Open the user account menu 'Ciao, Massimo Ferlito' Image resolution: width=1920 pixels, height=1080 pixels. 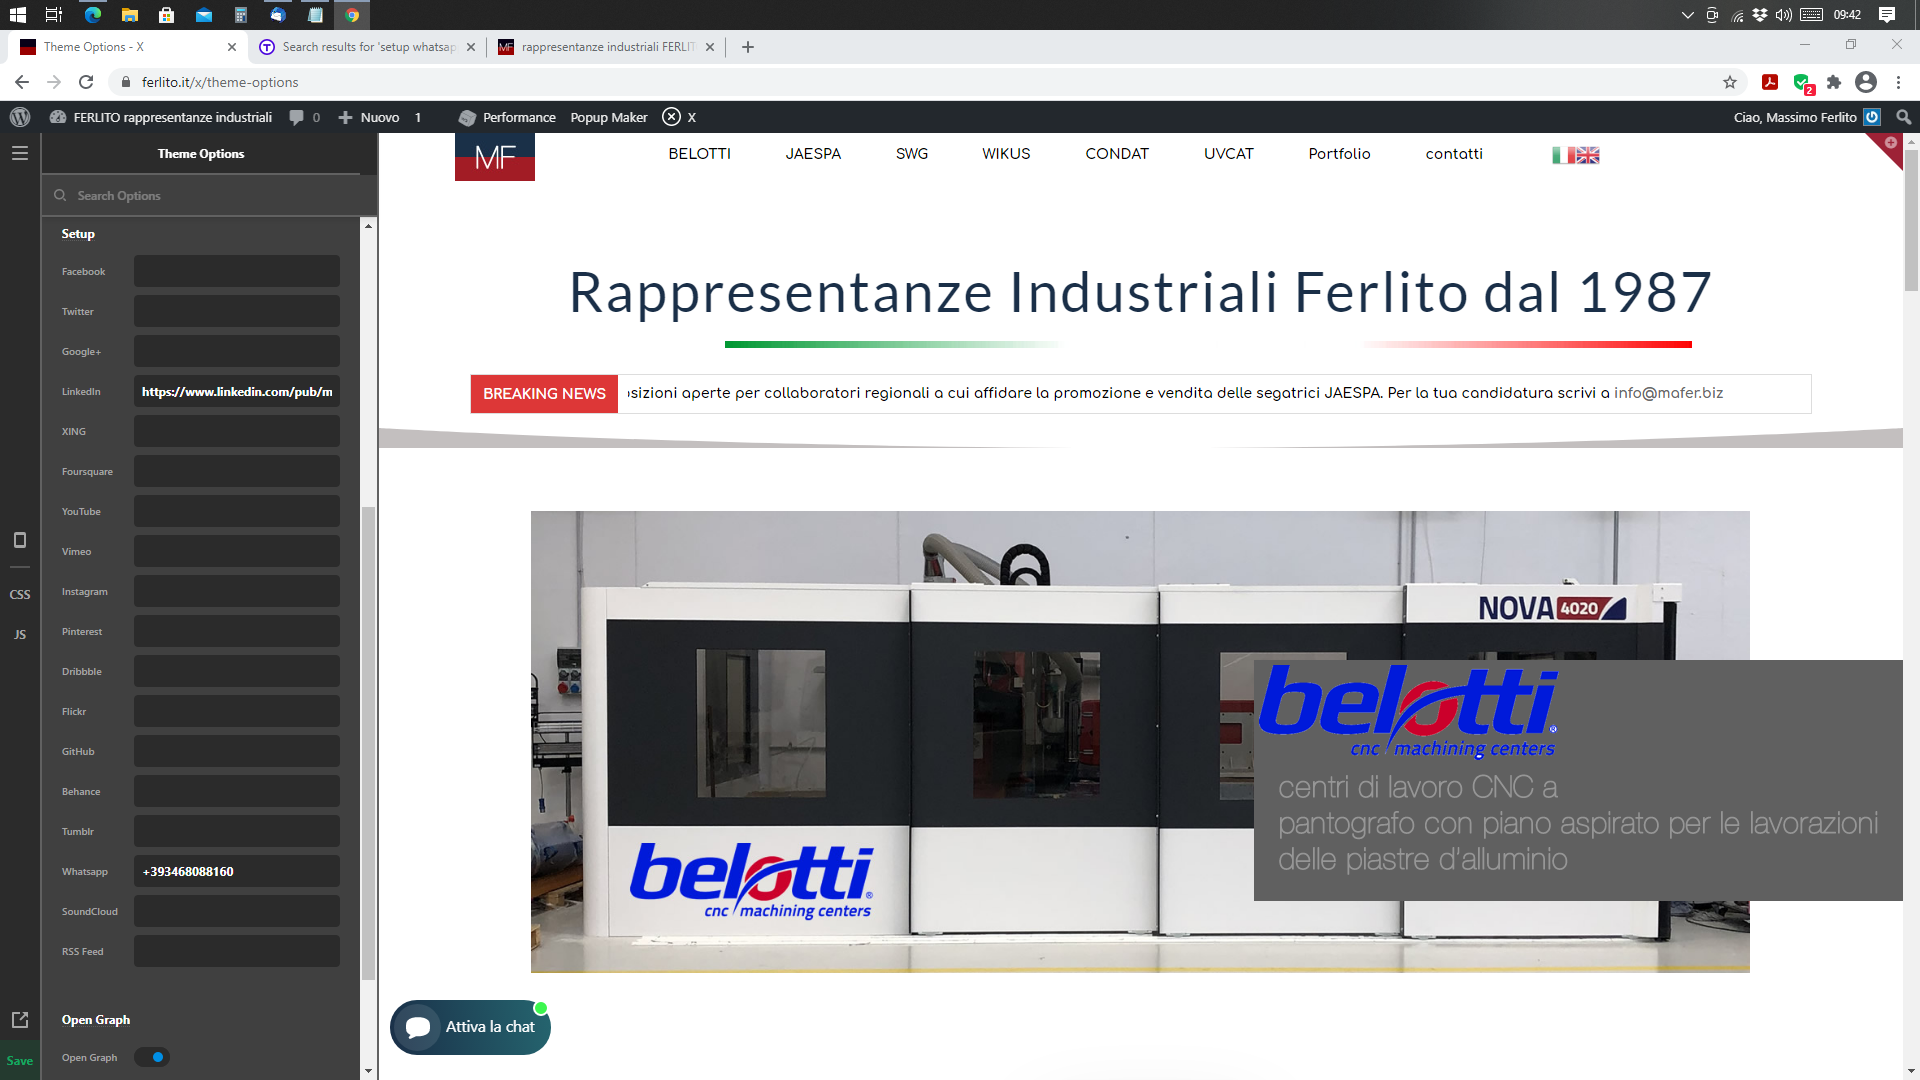coord(1806,117)
